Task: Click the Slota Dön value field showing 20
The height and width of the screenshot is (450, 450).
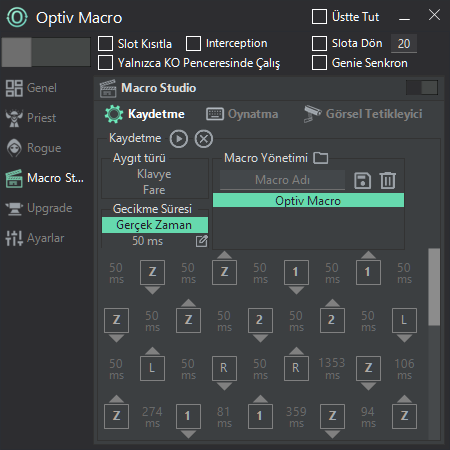Action: click(404, 44)
